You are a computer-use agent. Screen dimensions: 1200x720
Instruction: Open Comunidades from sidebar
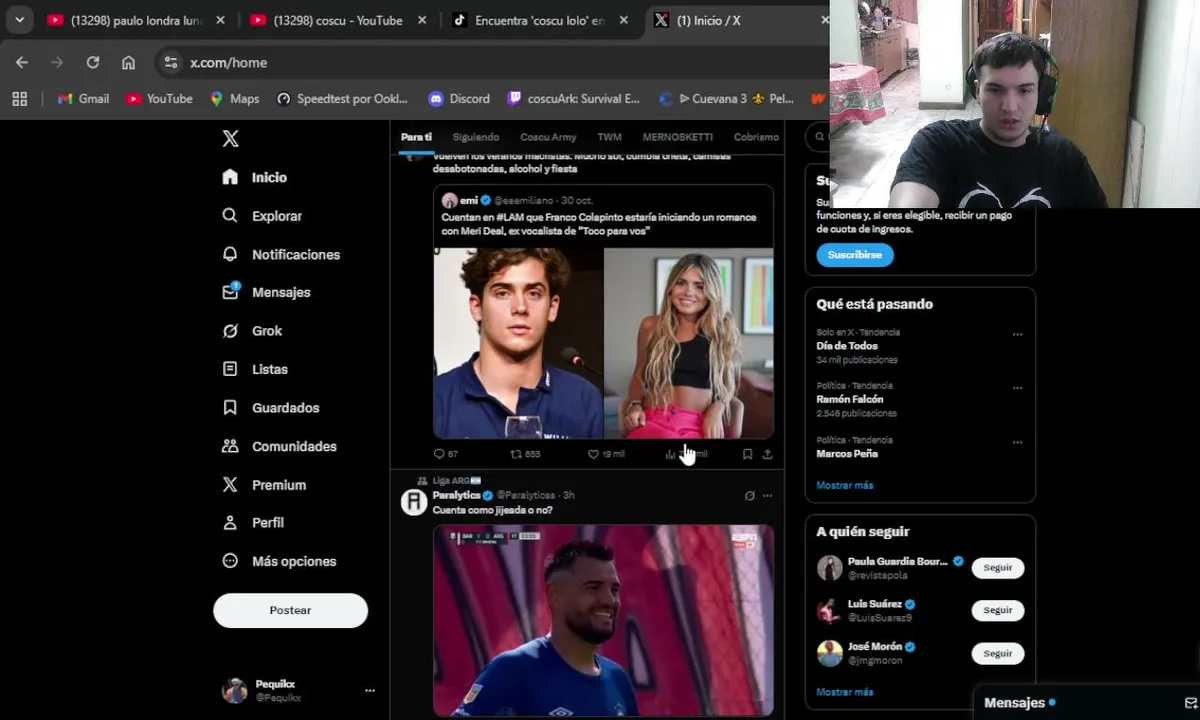click(279, 446)
